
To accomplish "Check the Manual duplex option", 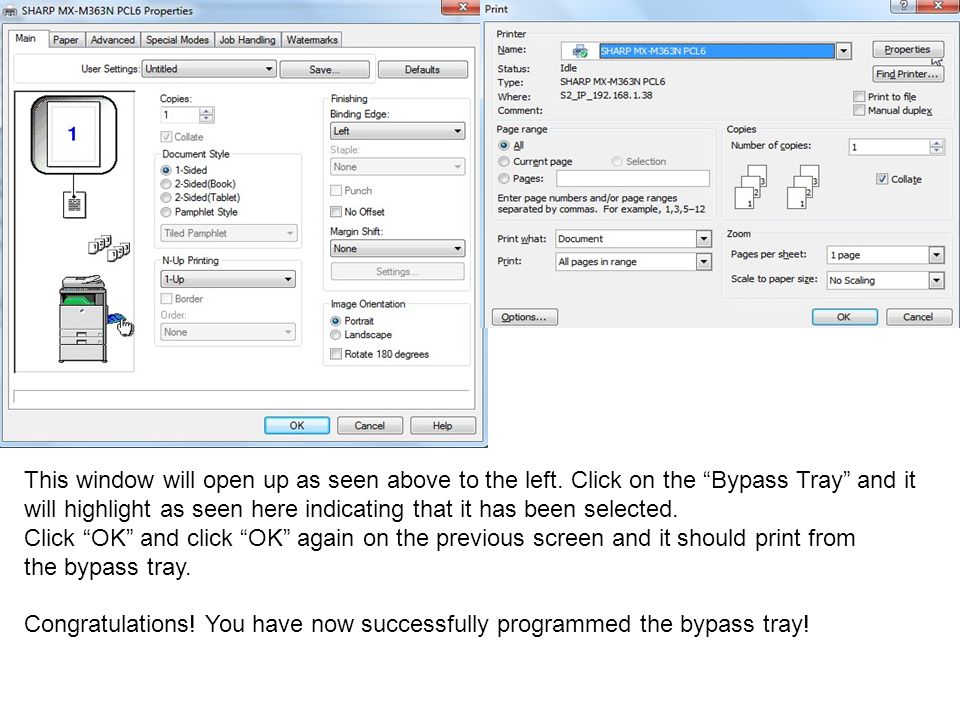I will [x=859, y=110].
